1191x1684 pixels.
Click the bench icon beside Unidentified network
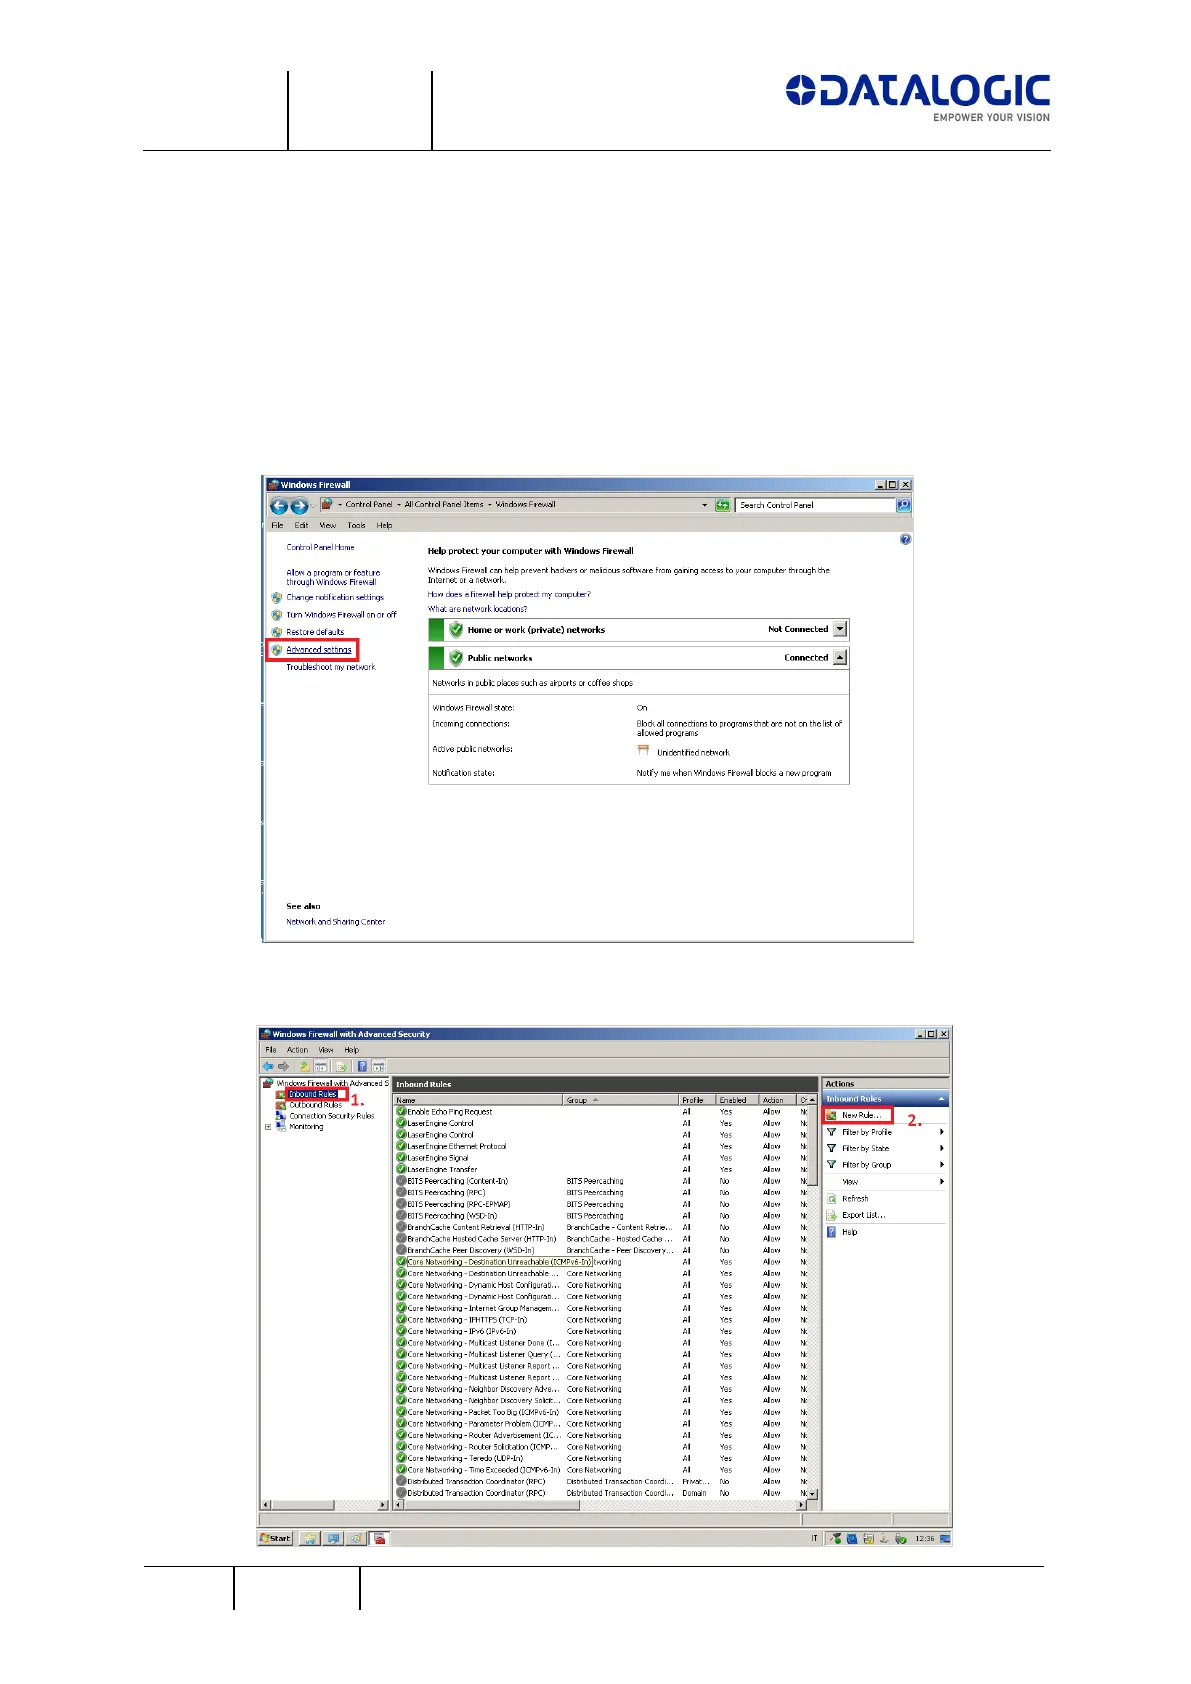point(643,750)
